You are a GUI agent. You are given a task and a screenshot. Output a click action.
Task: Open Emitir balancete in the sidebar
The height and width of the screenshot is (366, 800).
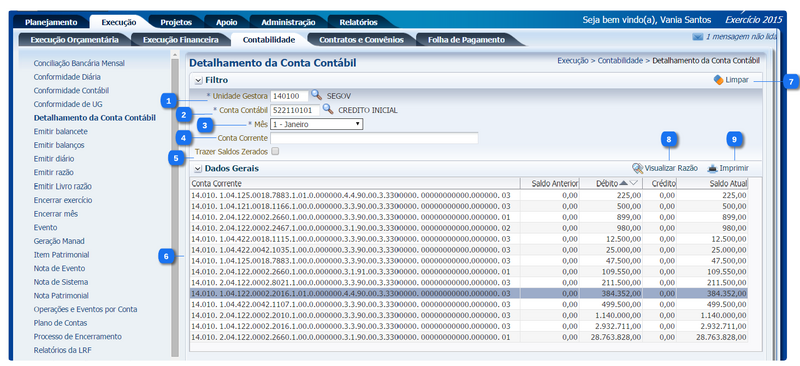pos(60,131)
